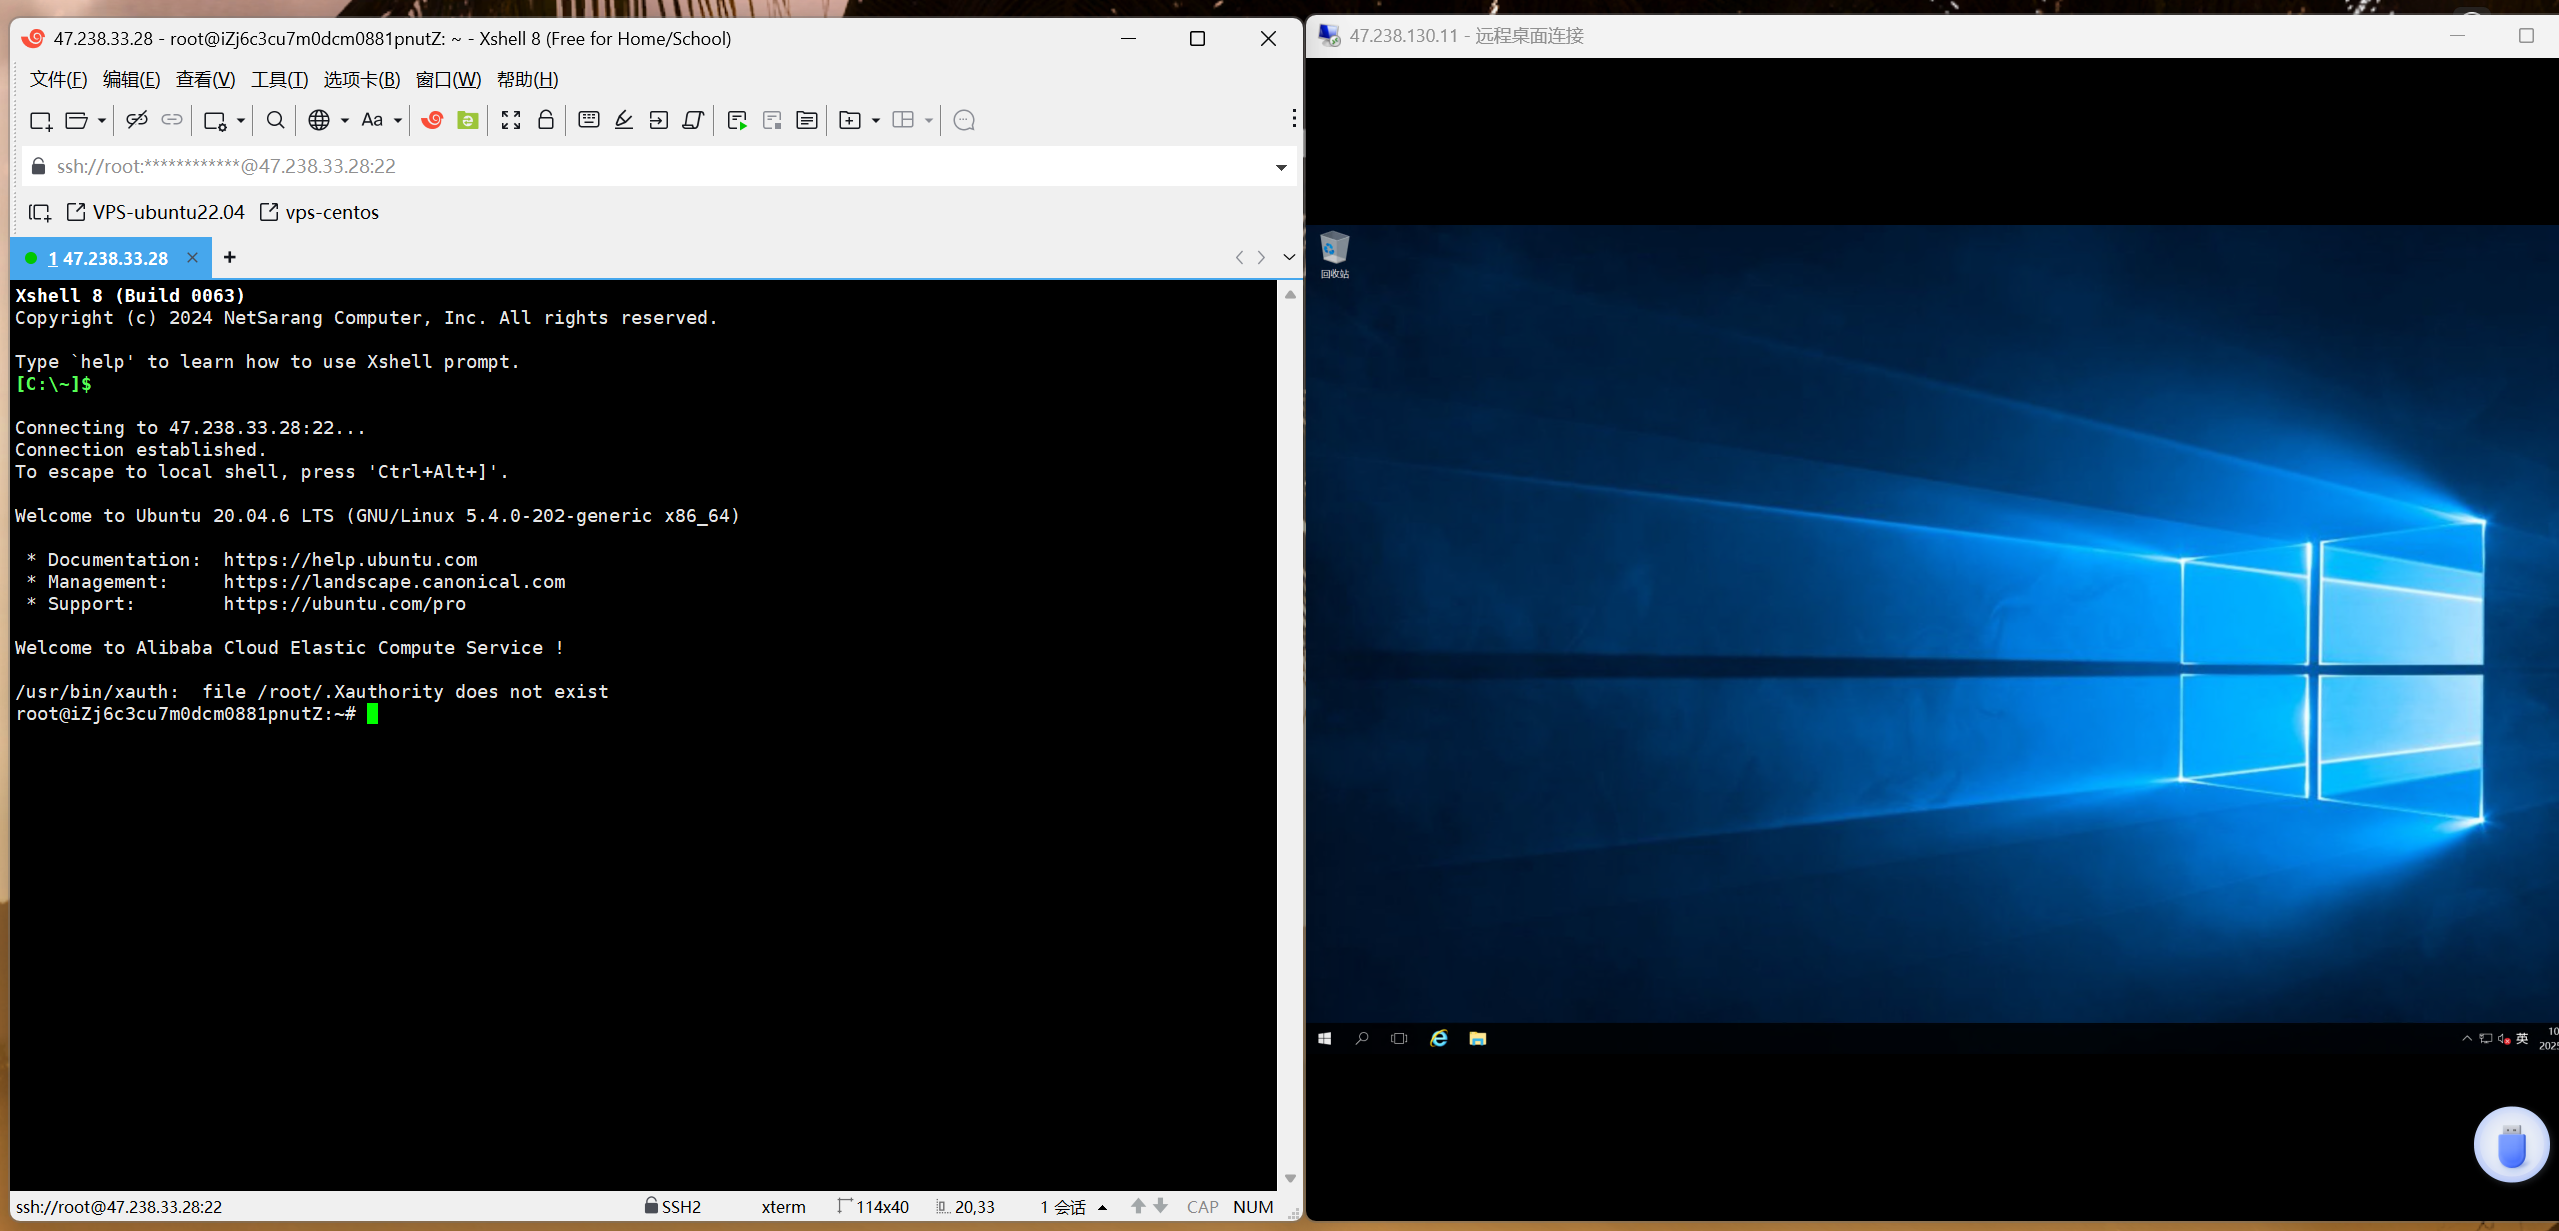Image resolution: width=2559 pixels, height=1231 pixels.
Task: Expand the Open session folder dropdown
Action: 102,120
